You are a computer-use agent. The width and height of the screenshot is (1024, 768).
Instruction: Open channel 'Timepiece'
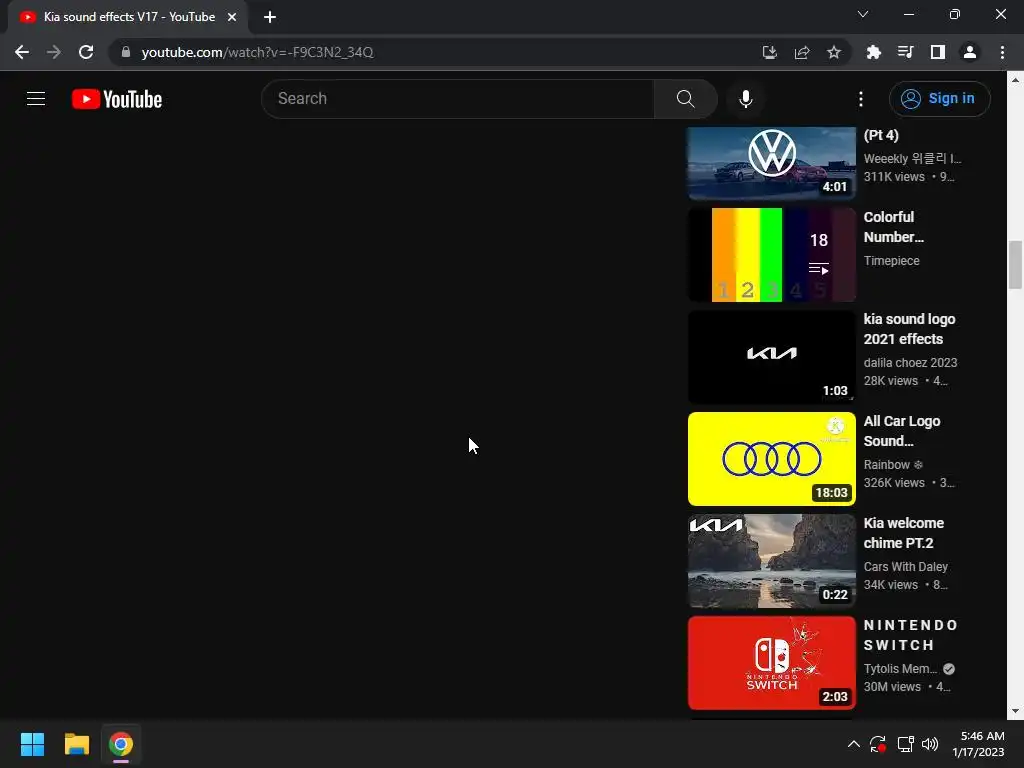click(891, 261)
